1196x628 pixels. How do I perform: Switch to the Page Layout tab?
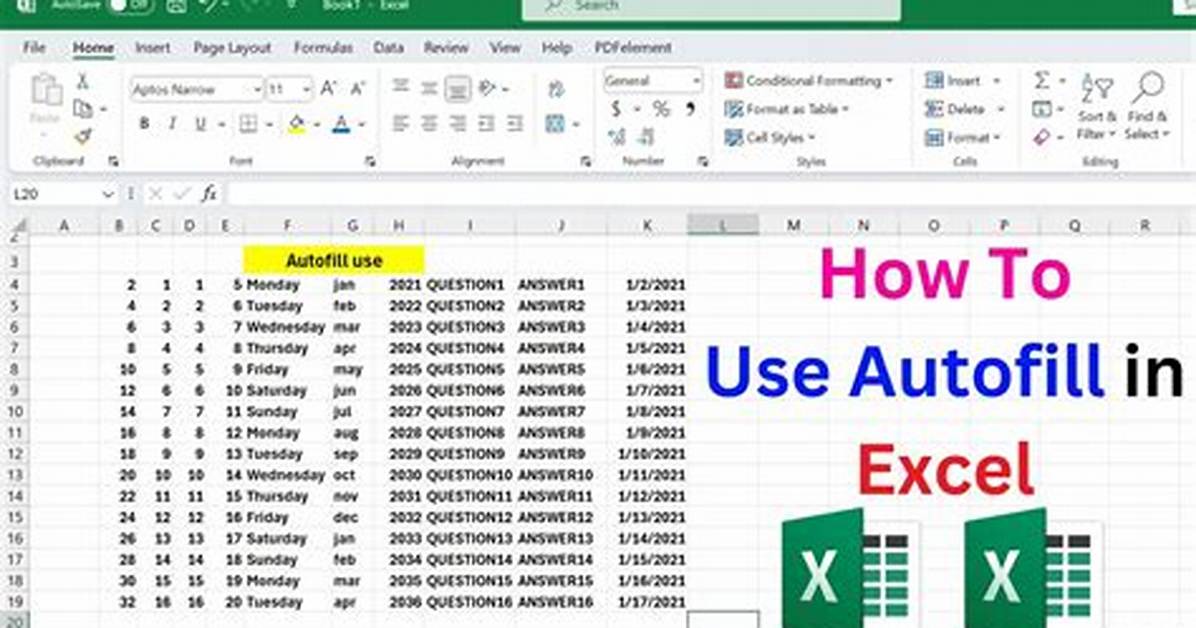click(232, 47)
